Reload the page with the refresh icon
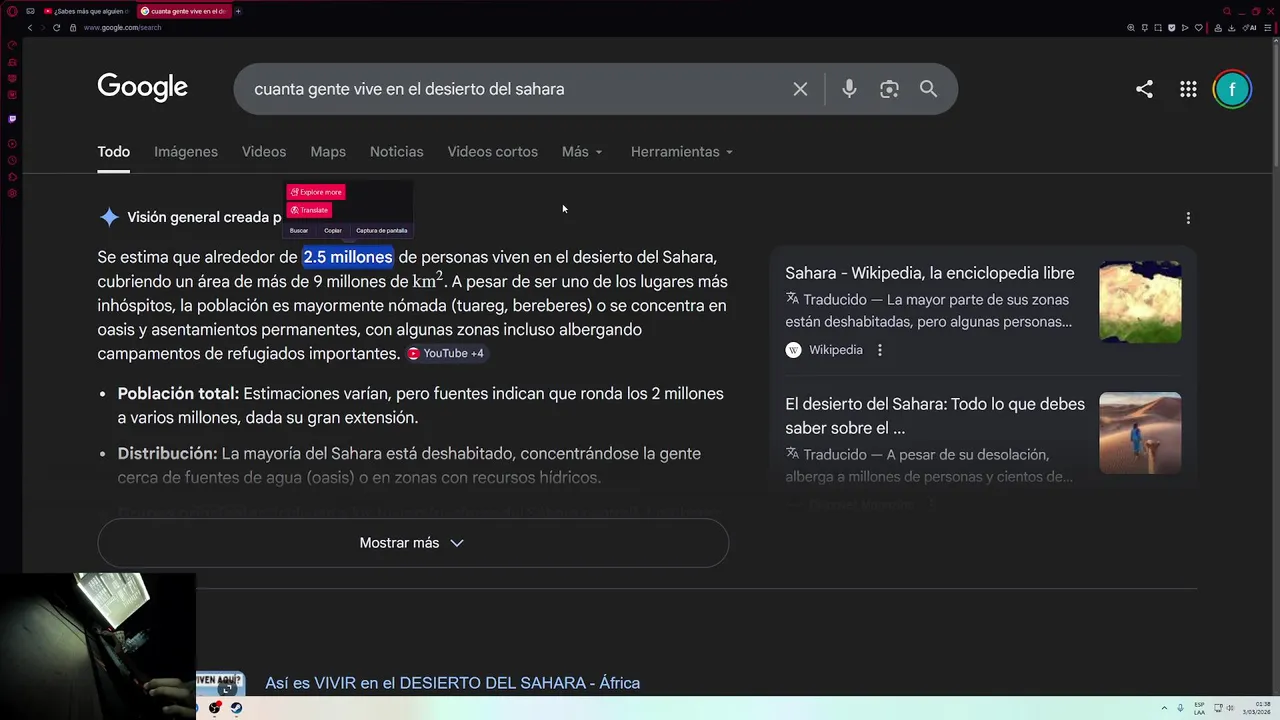 tap(56, 27)
